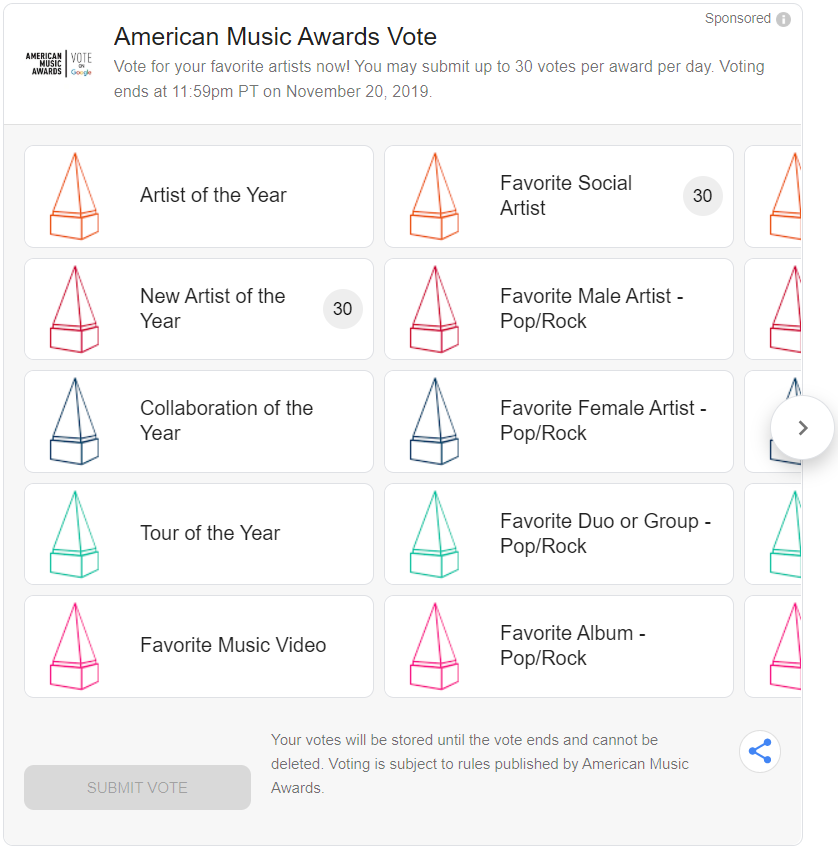Click the Sponsored info icon
838x850 pixels.
tap(783, 19)
